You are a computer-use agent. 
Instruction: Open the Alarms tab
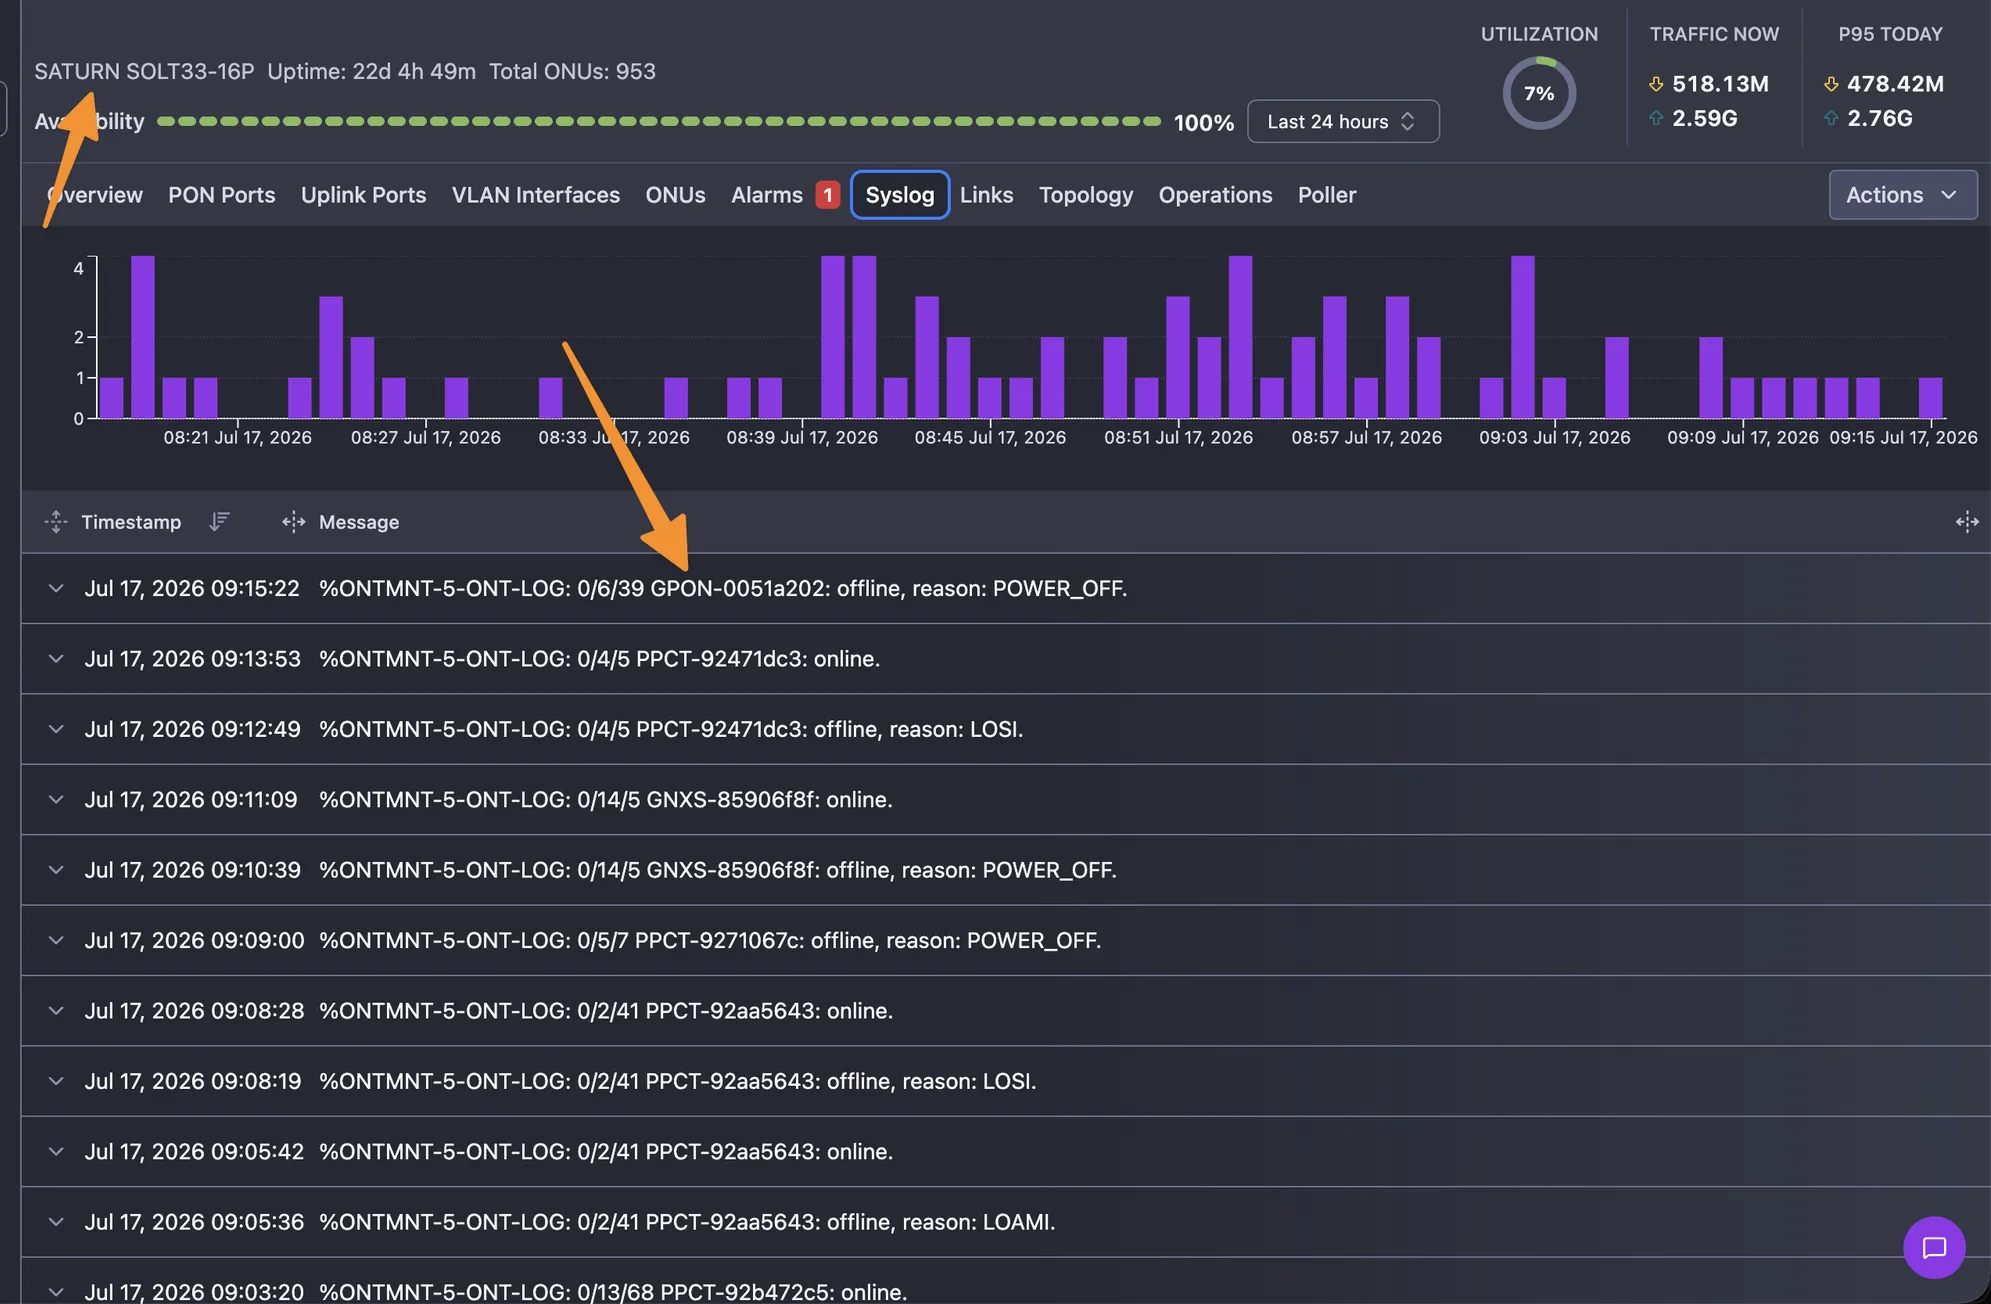point(766,195)
